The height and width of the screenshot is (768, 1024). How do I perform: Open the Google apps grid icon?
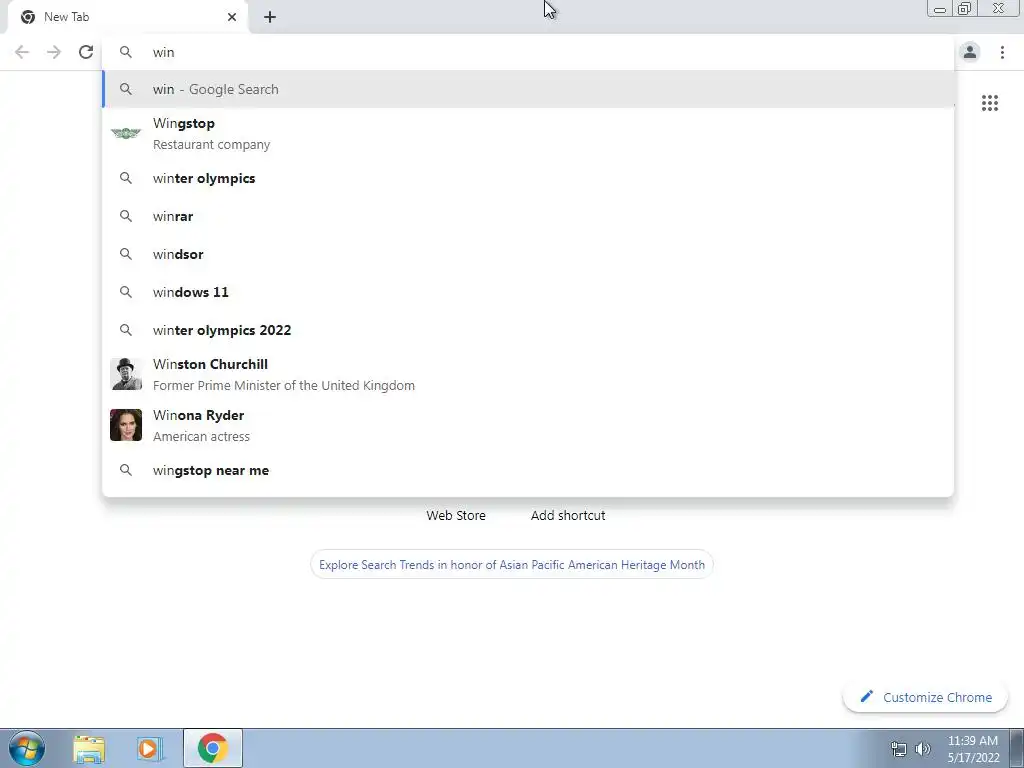989,103
